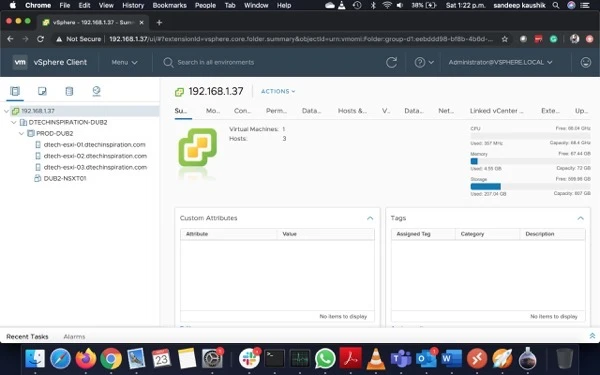Click the Storage usage bar

pos(530,186)
